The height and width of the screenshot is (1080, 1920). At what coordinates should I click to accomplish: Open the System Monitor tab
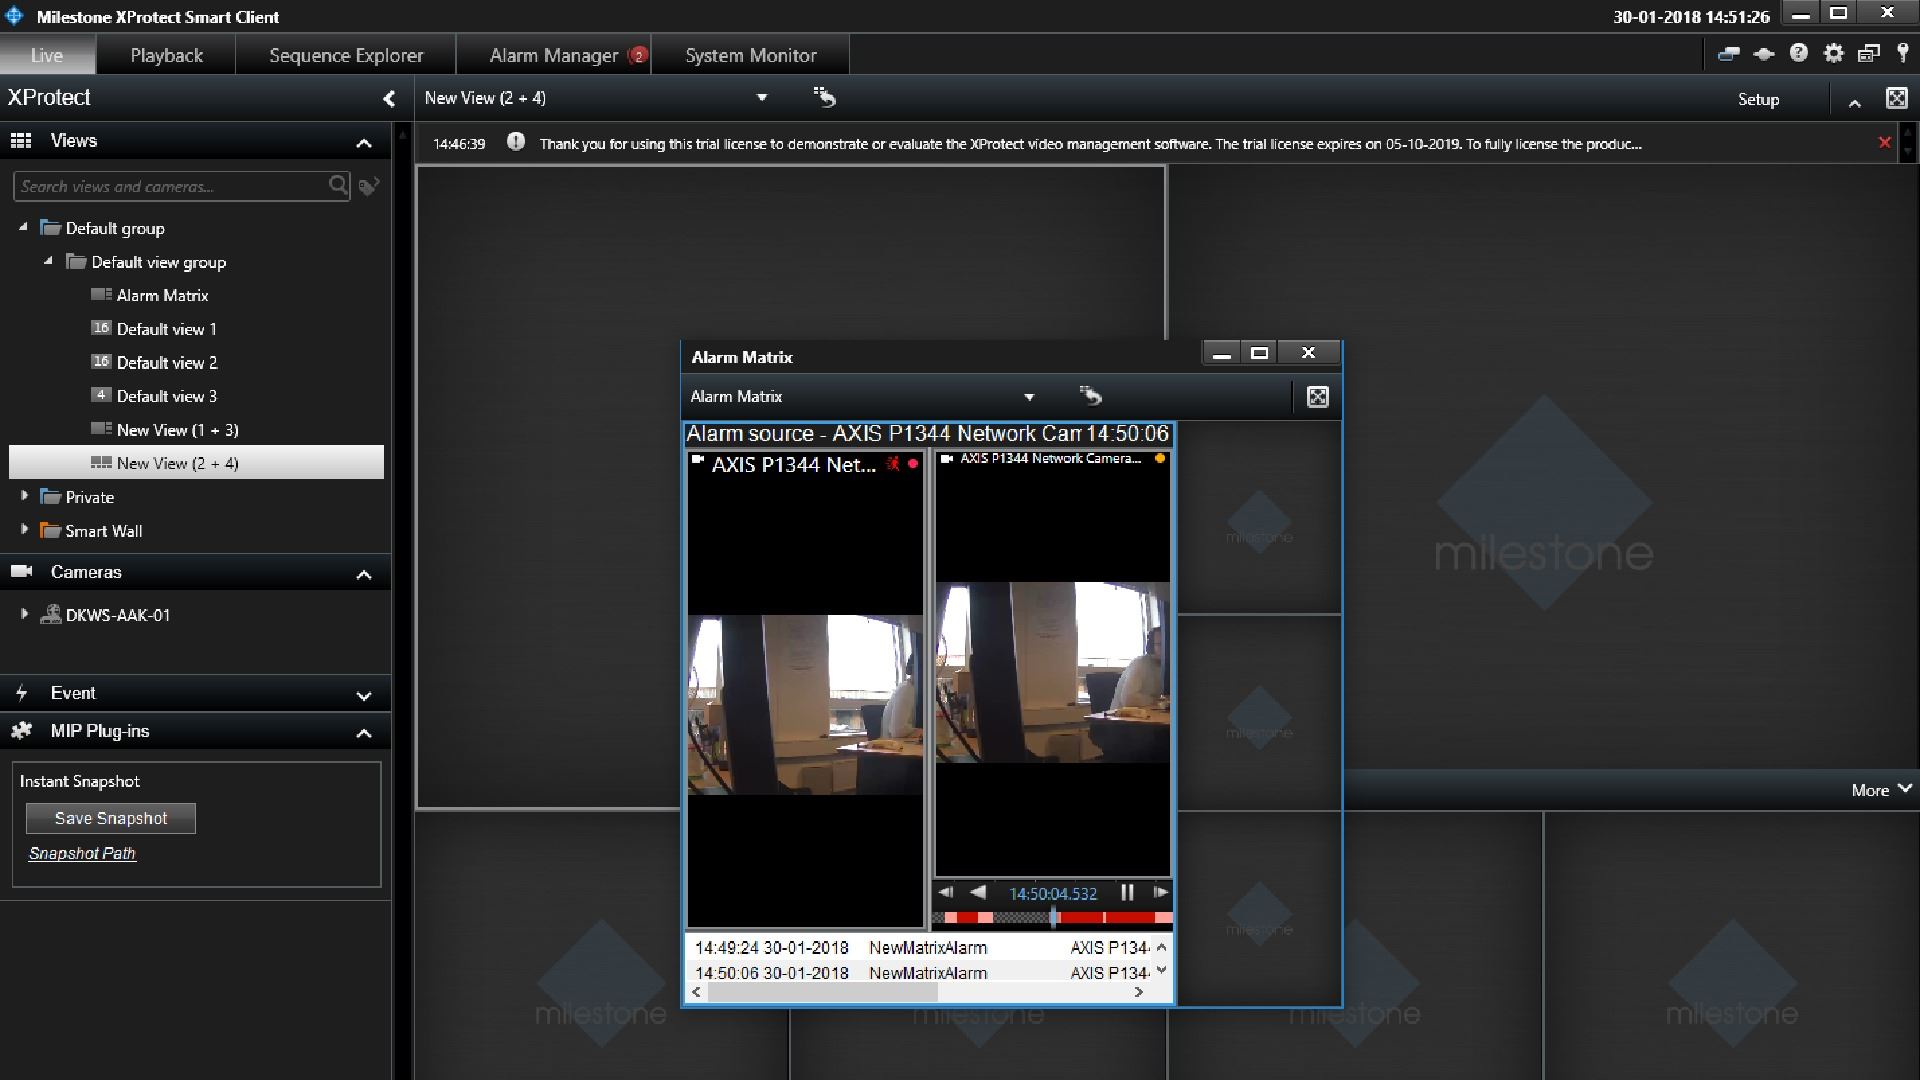pyautogui.click(x=751, y=55)
